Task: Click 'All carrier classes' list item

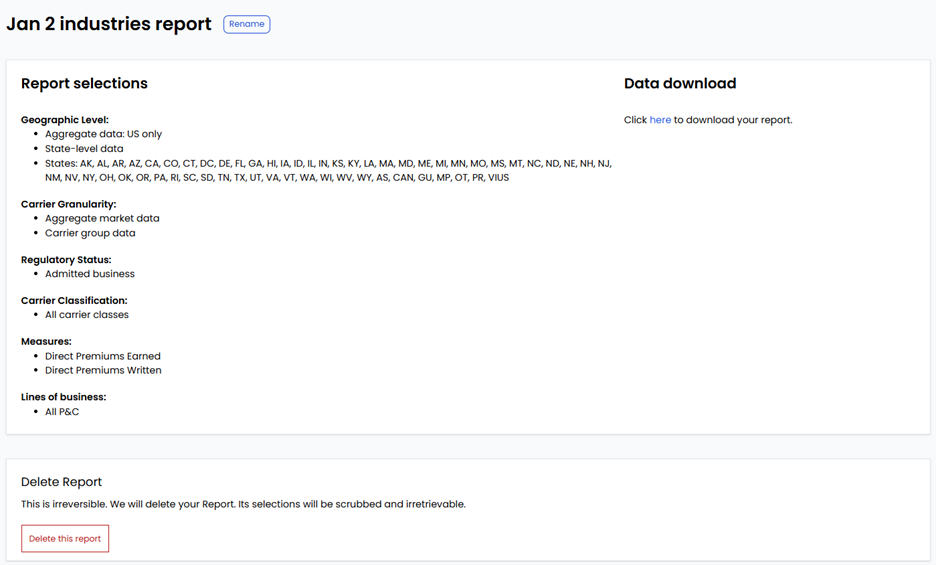Action: point(87,315)
